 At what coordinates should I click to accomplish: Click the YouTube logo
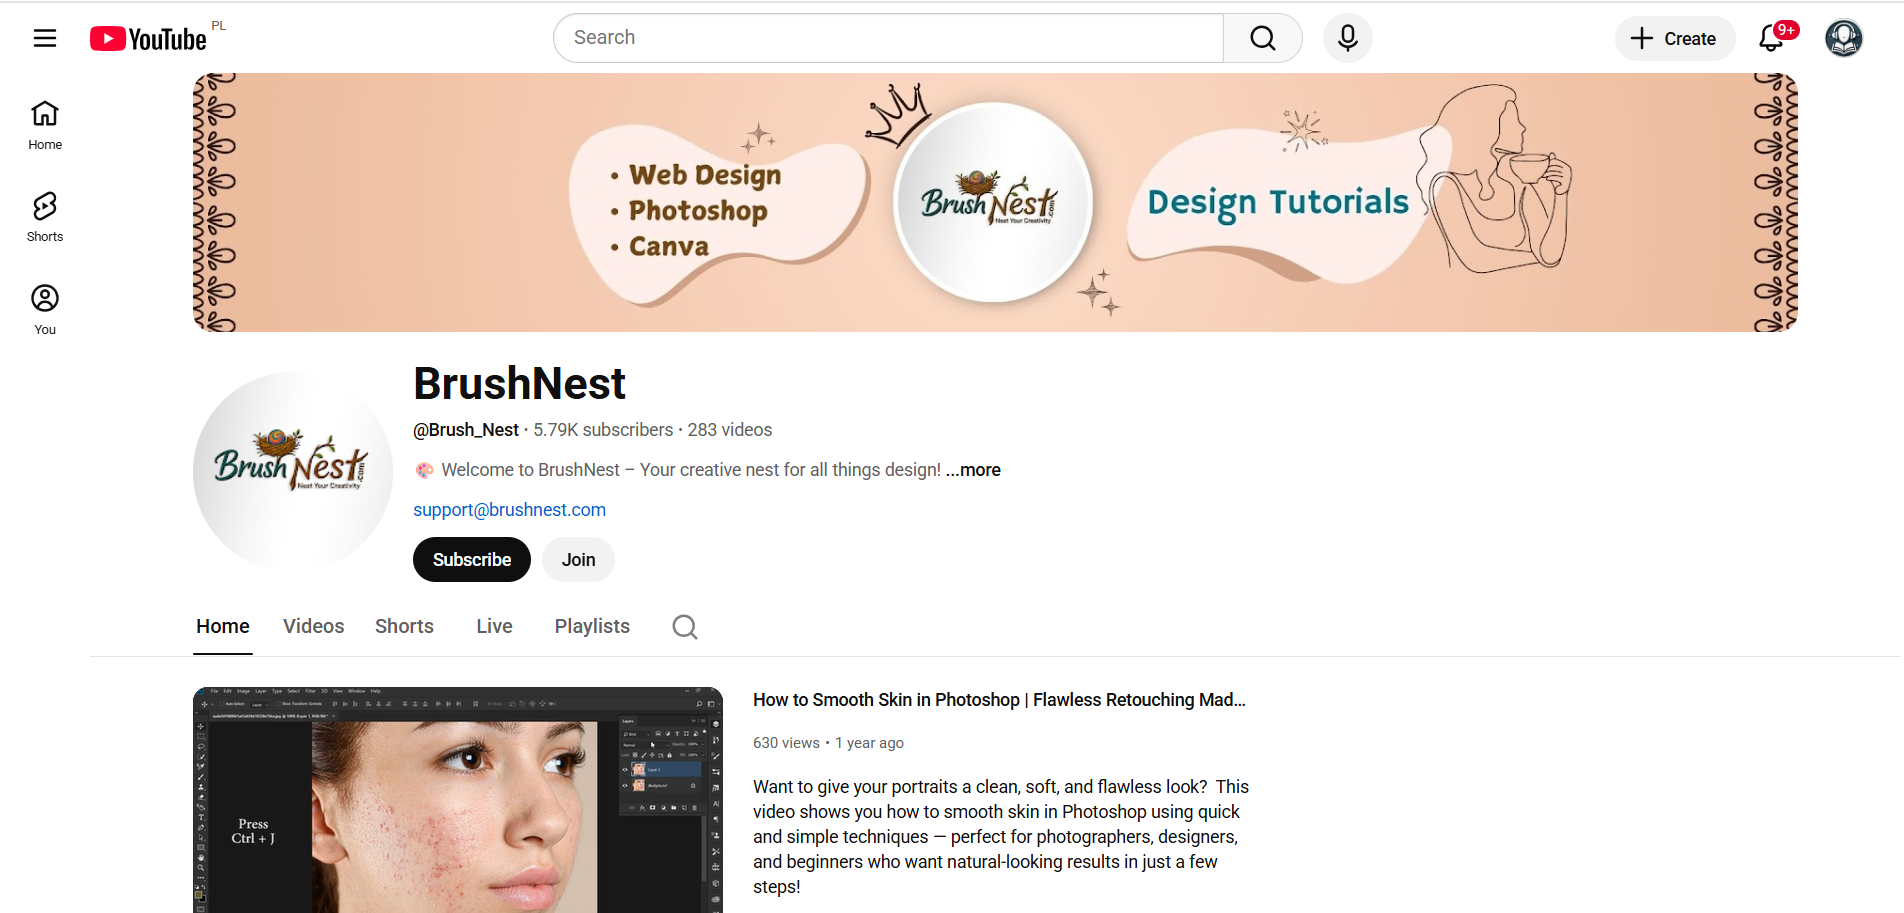[148, 38]
